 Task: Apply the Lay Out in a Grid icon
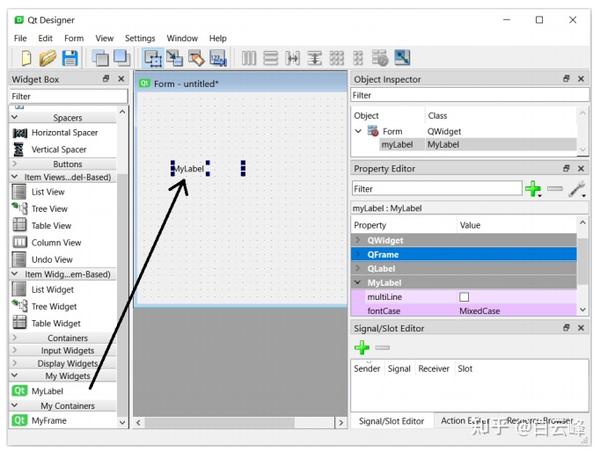point(337,58)
